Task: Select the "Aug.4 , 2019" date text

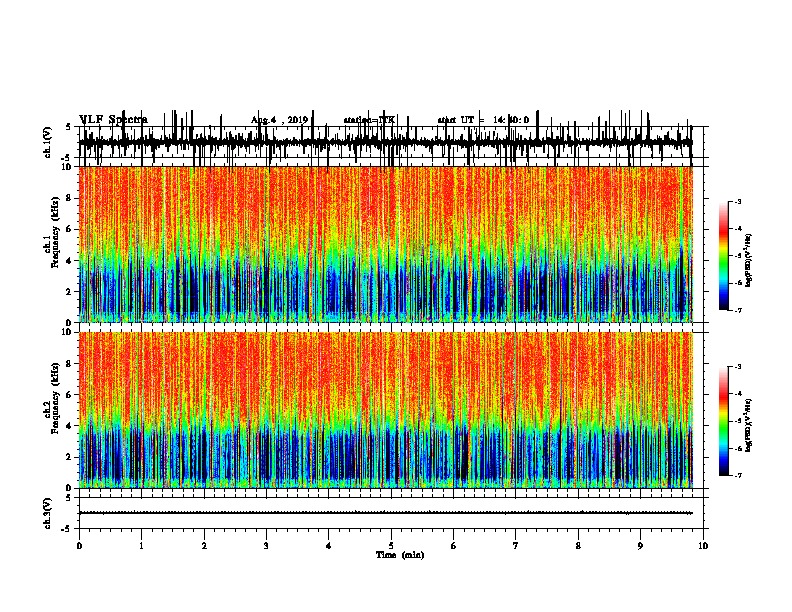Action: pyautogui.click(x=279, y=120)
